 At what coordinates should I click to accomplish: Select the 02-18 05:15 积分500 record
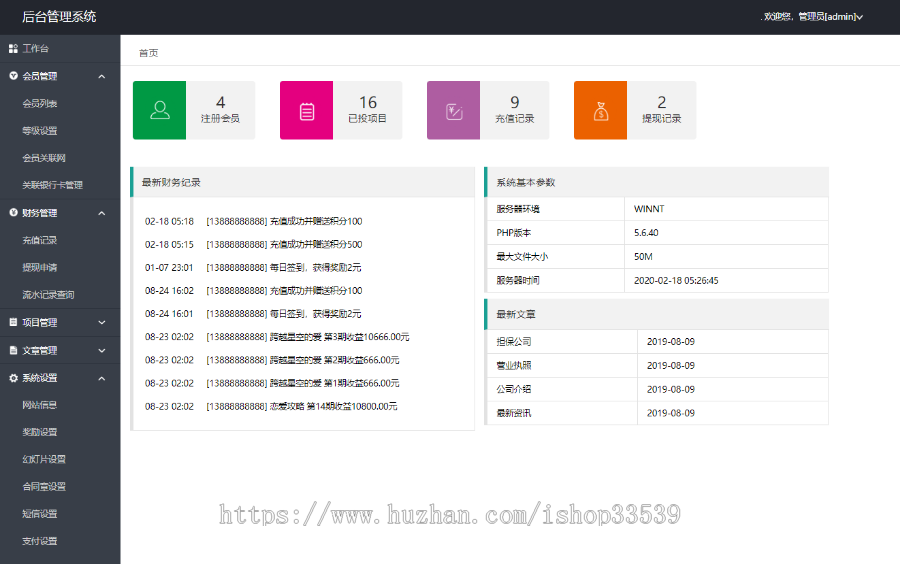253,244
